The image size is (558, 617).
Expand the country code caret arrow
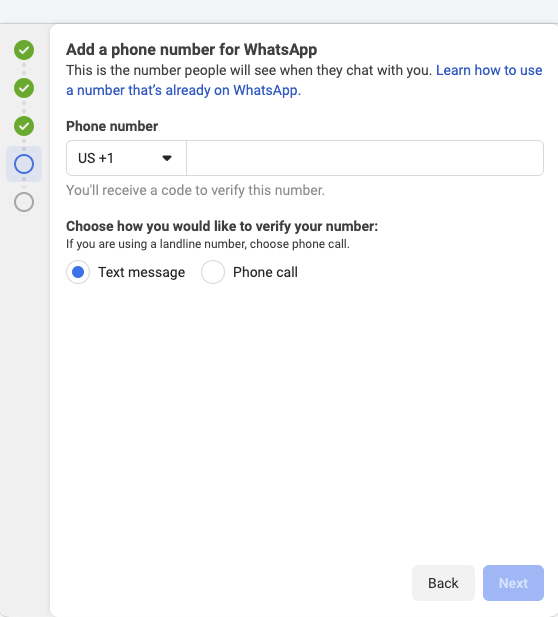167,158
